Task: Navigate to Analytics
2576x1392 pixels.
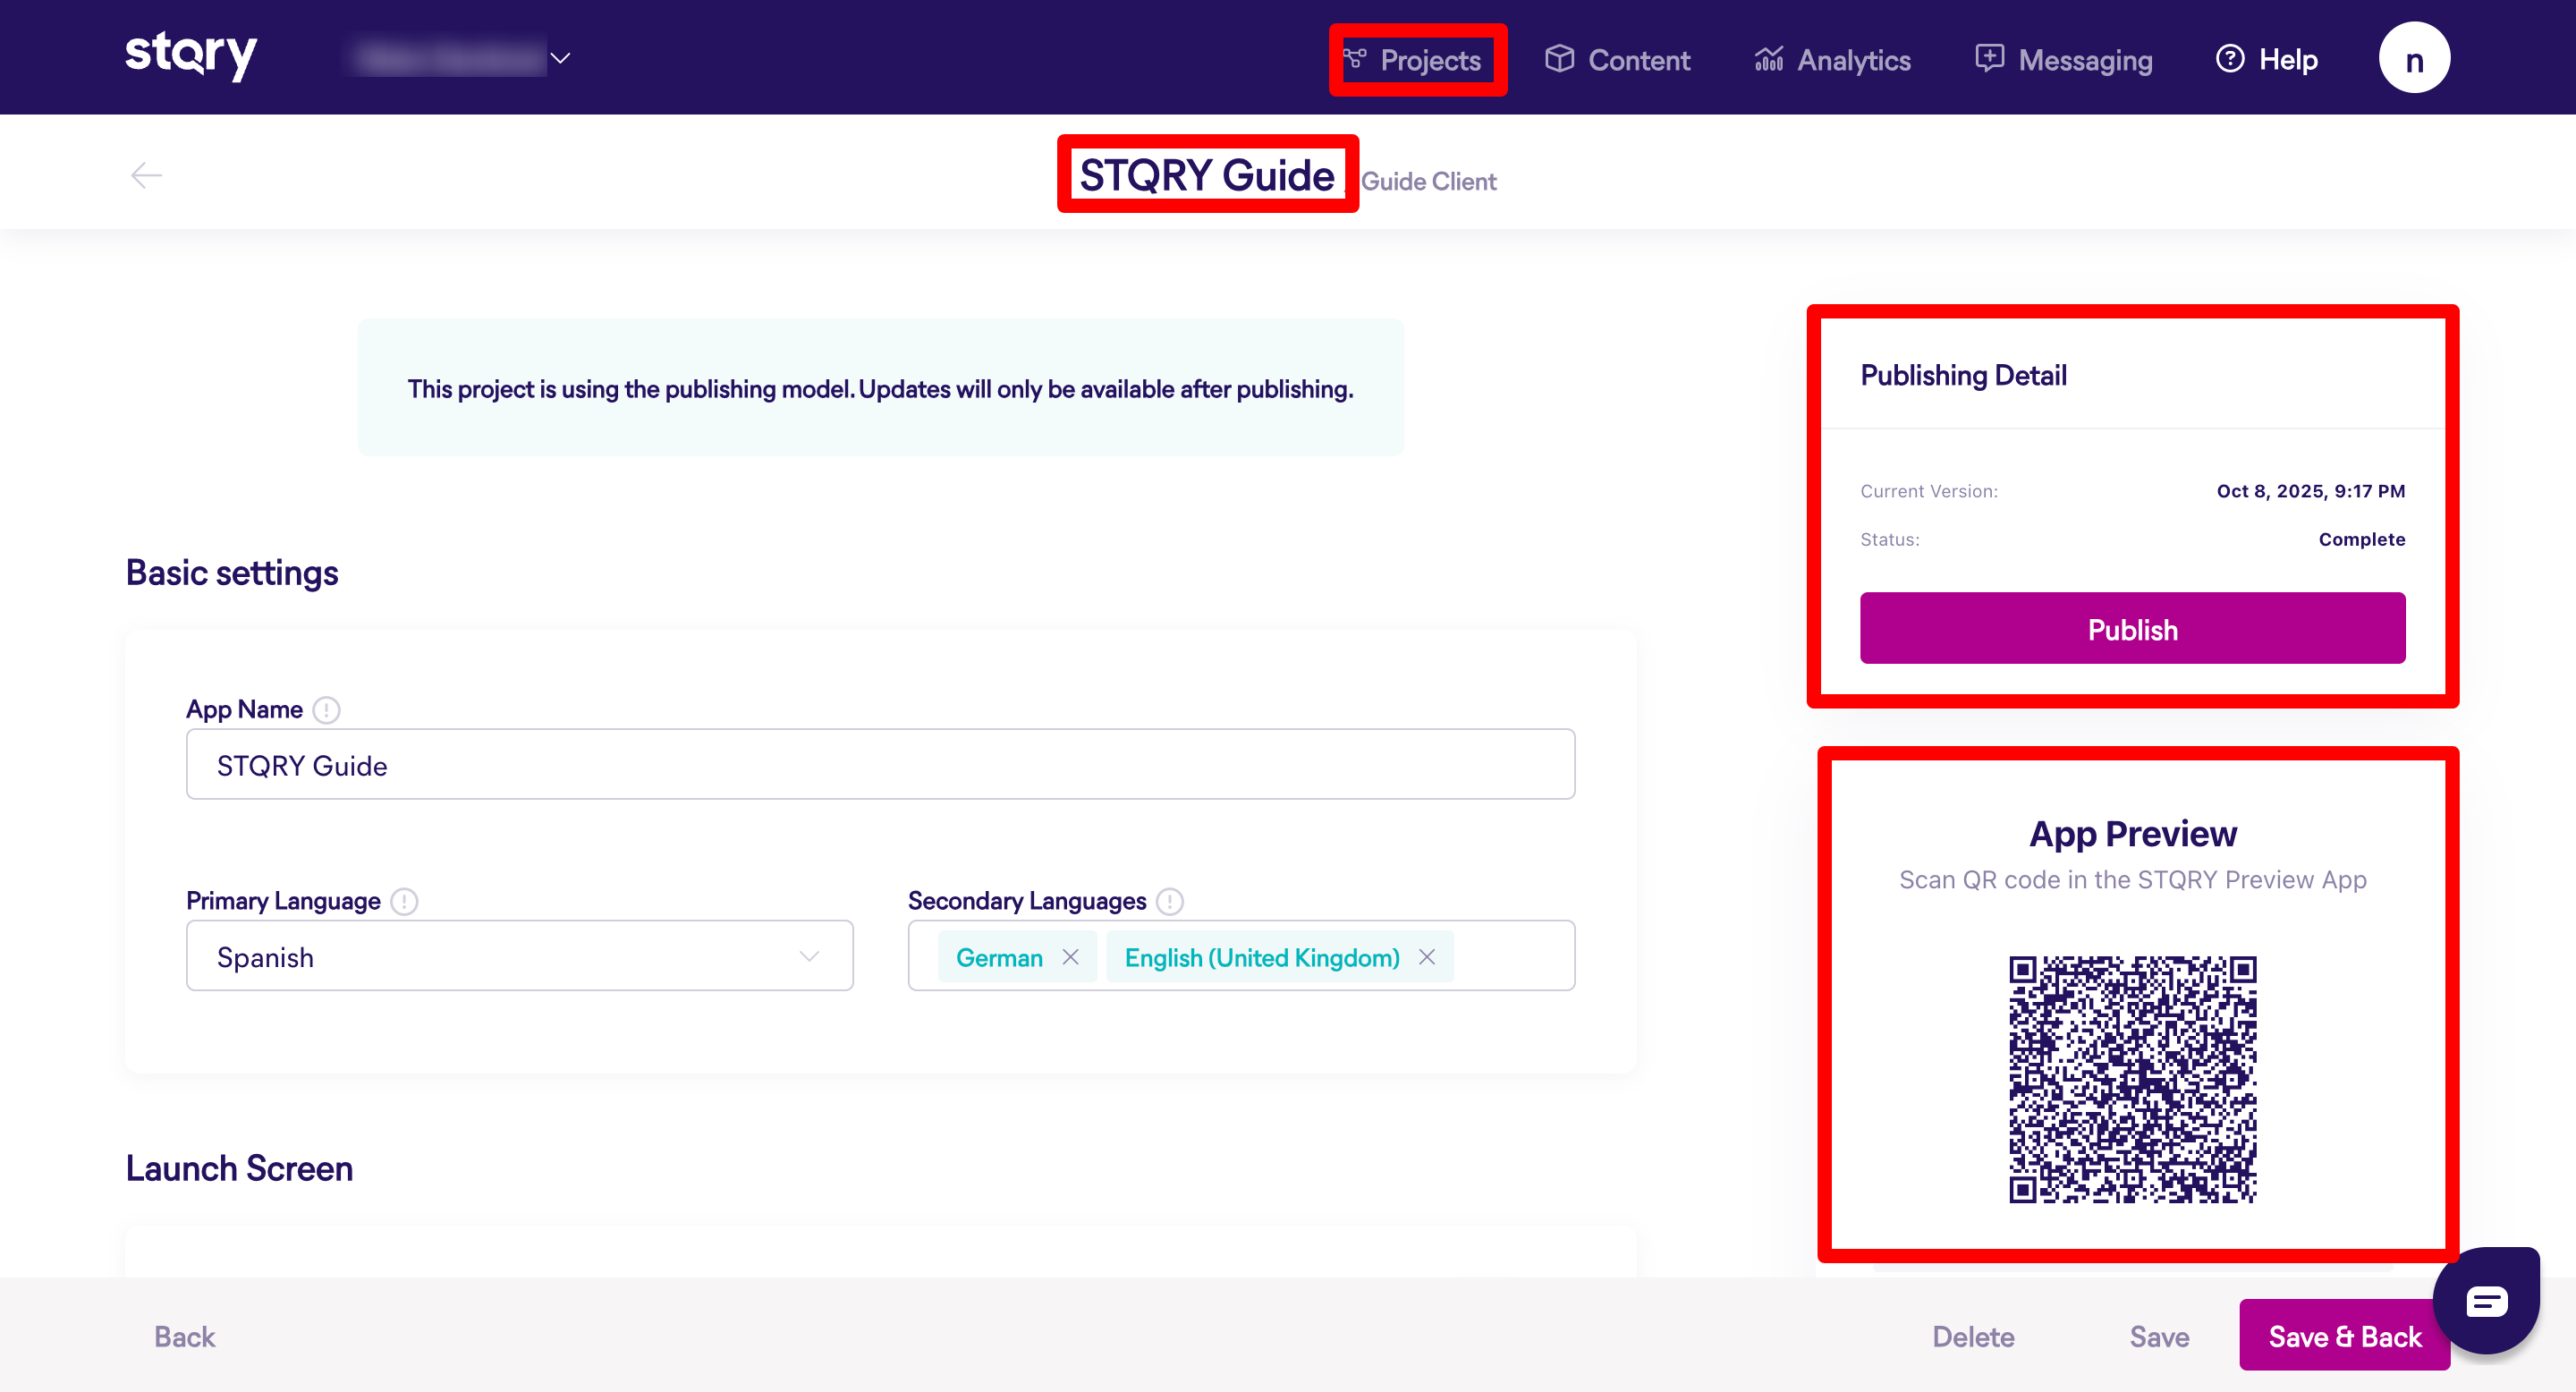Action: click(1832, 60)
